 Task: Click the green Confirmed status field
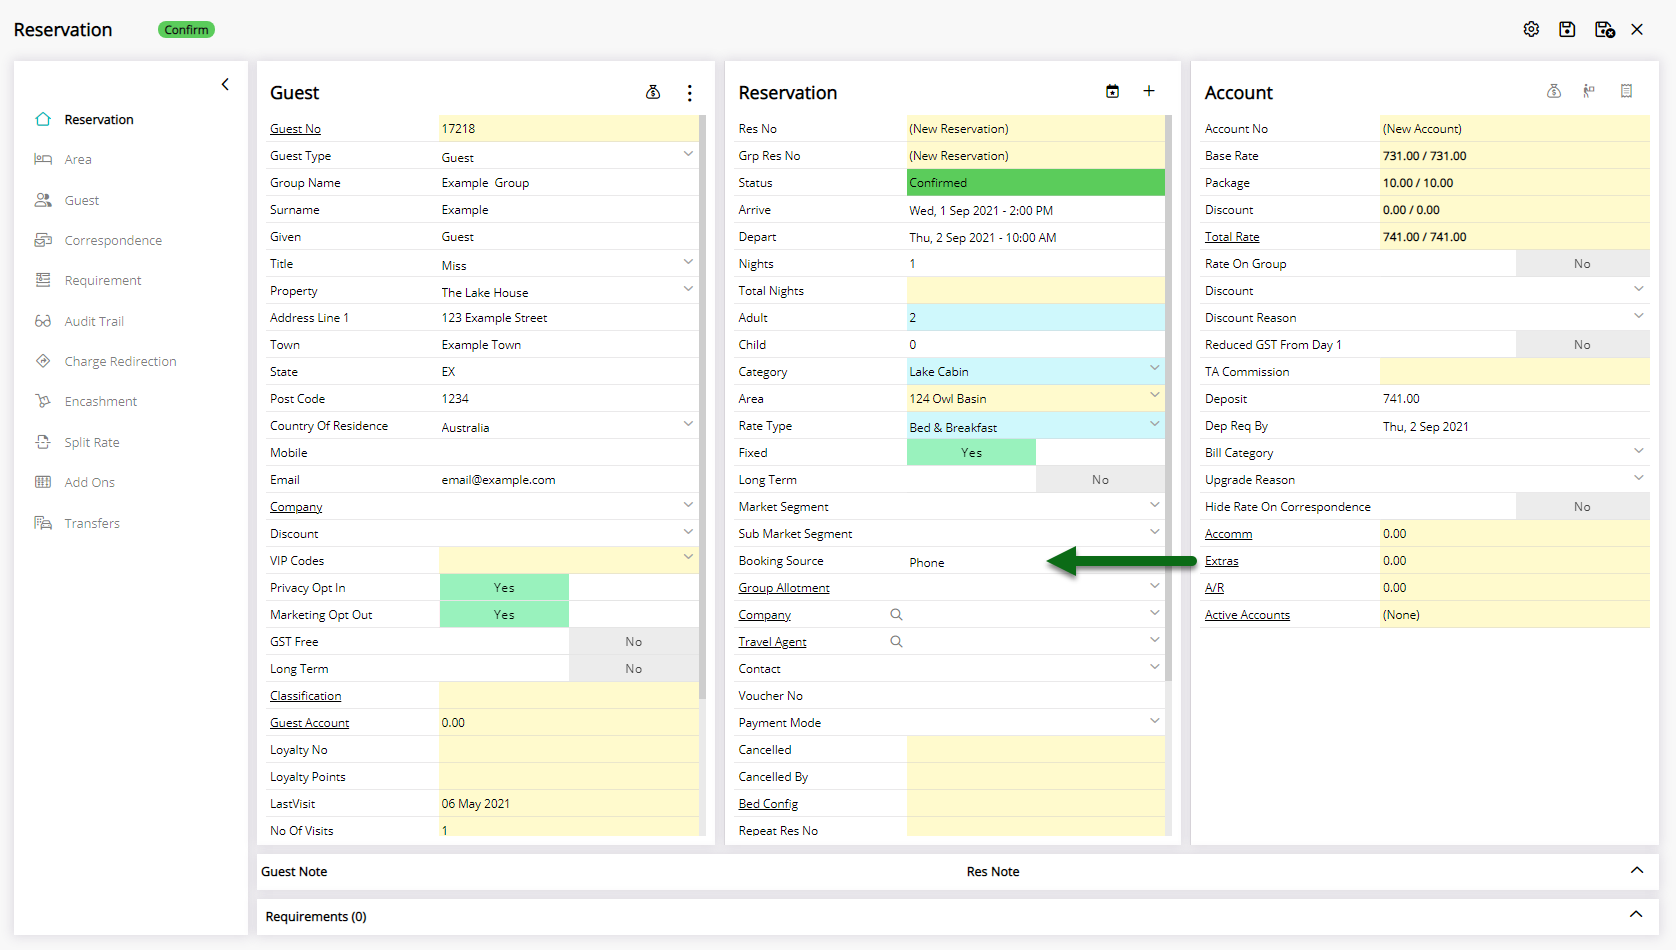(1036, 183)
